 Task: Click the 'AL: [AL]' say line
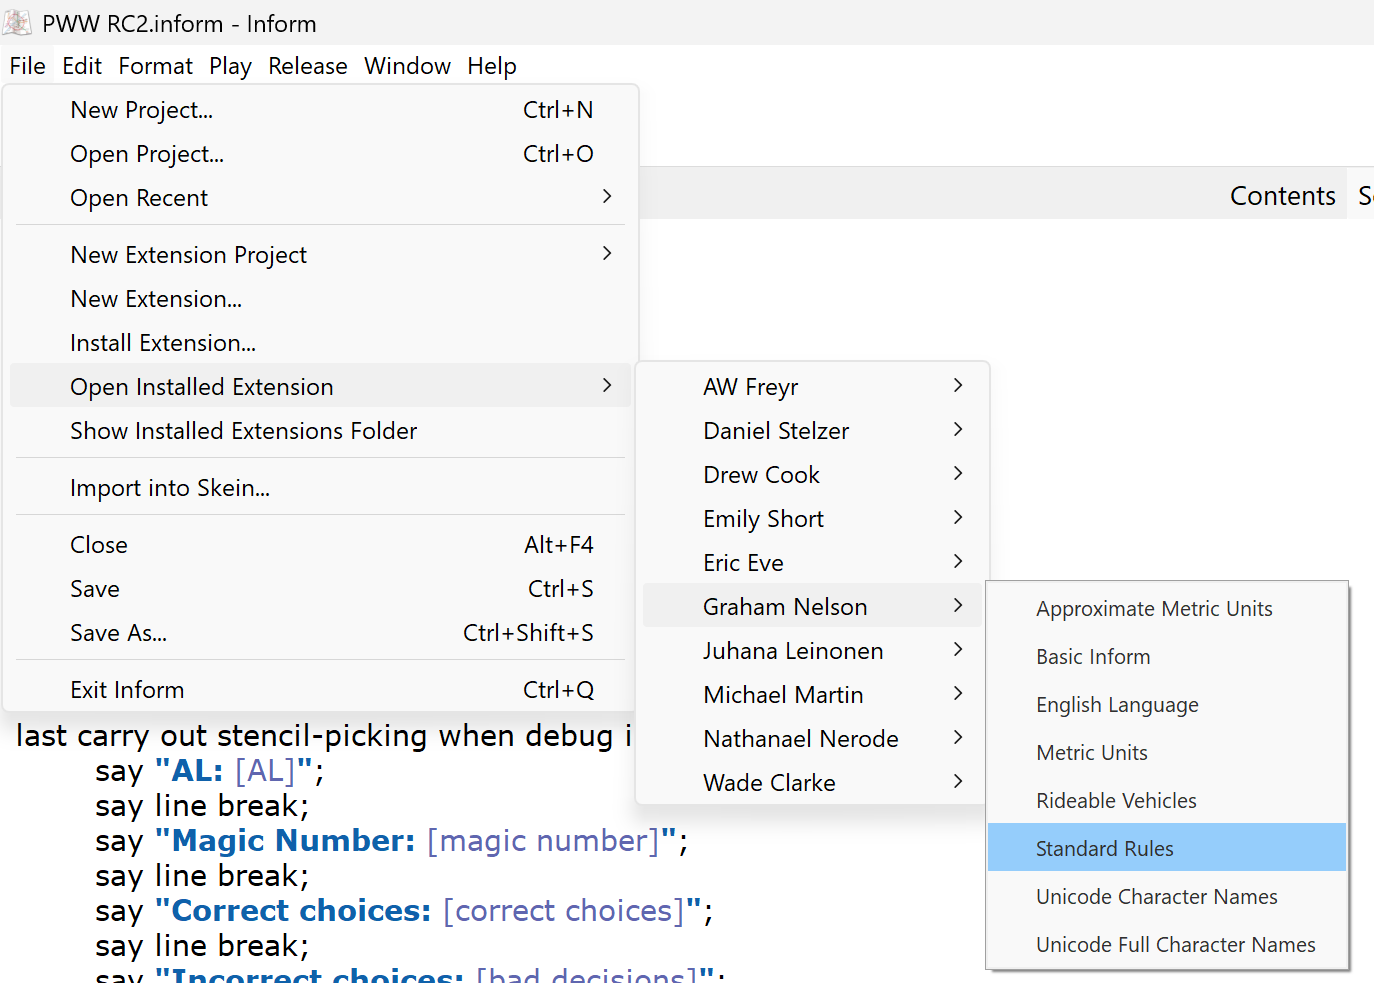(x=210, y=771)
